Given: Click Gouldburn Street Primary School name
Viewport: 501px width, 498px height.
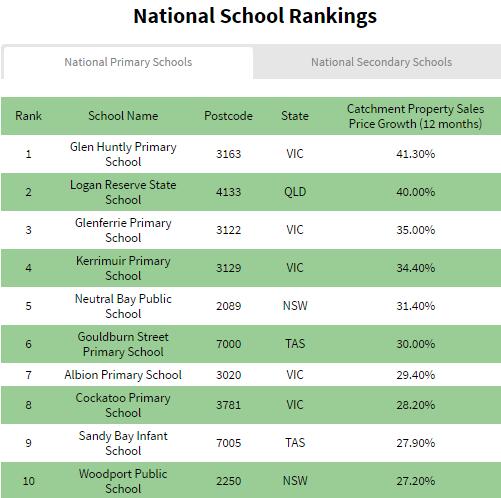Looking at the screenshot, I should click(123, 344).
